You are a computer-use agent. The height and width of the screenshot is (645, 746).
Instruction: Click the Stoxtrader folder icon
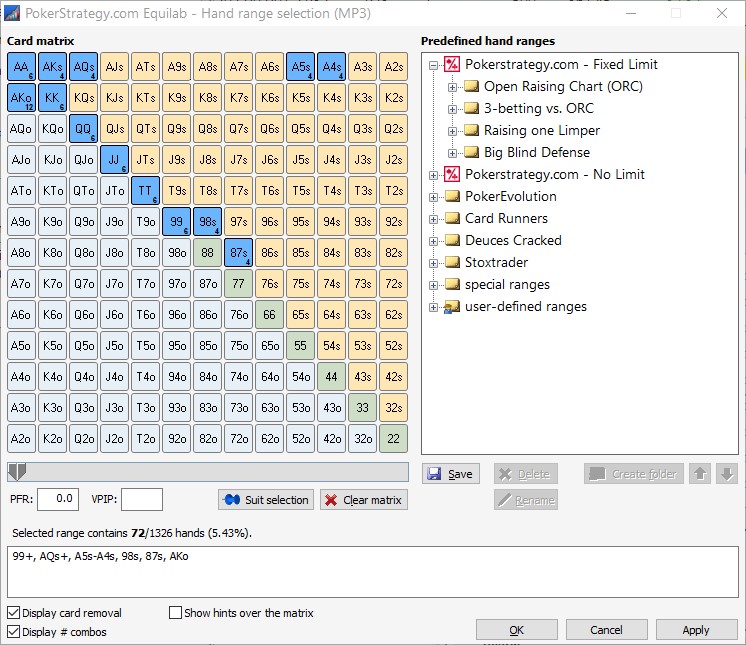[452, 262]
